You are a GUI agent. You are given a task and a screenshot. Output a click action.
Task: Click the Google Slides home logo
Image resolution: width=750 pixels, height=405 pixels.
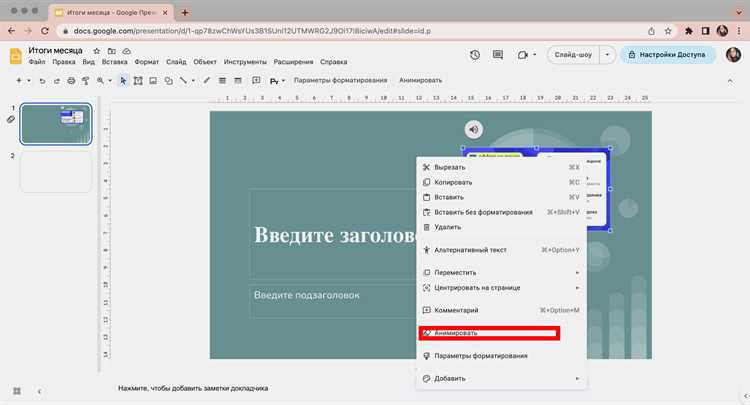[16, 55]
